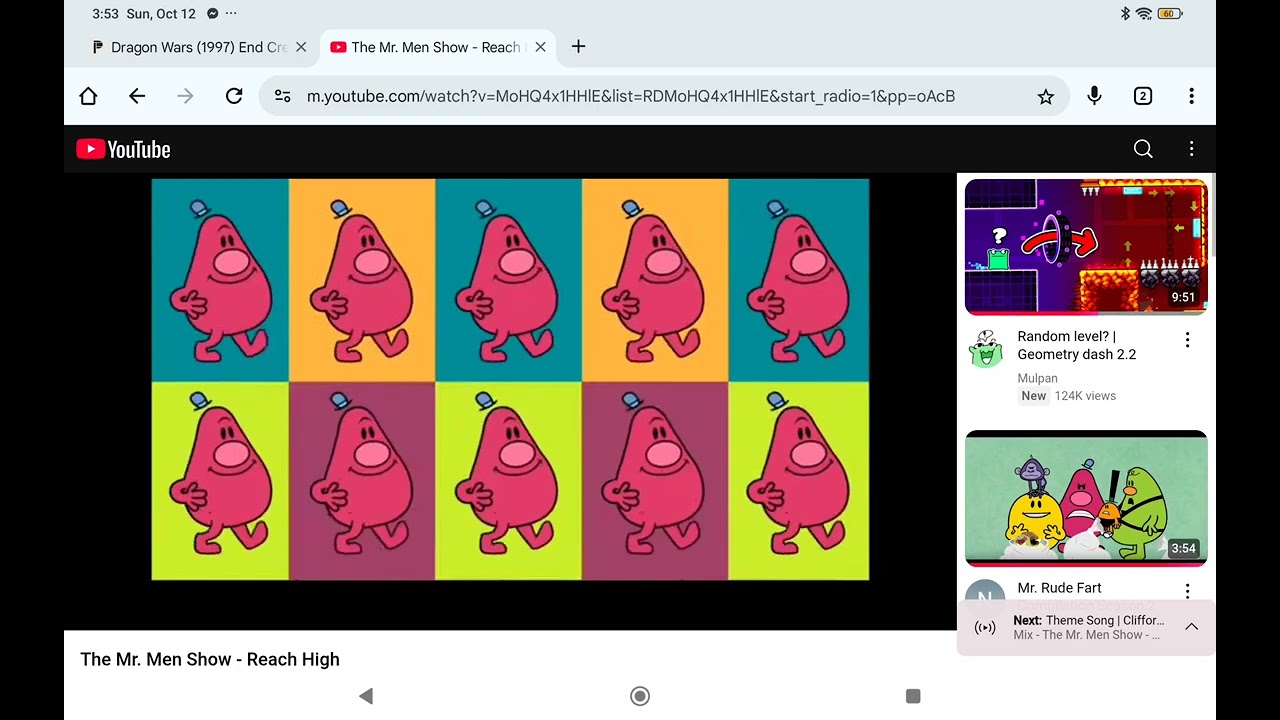1280x720 pixels.
Task: Open Mr. Rude Fart video title
Action: coord(1059,588)
